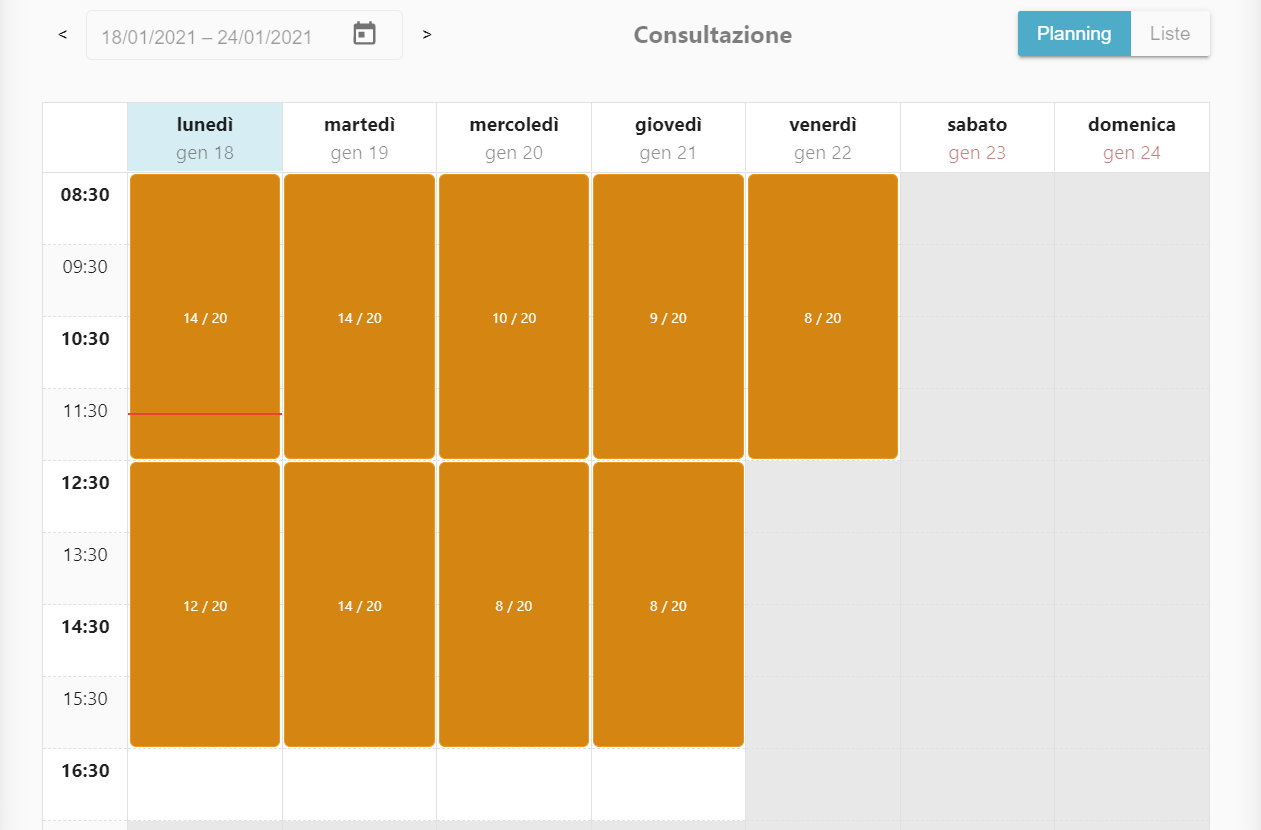Screen dimensions: 1261x830
Task: Click the 16:30 time label
Action: [85, 771]
